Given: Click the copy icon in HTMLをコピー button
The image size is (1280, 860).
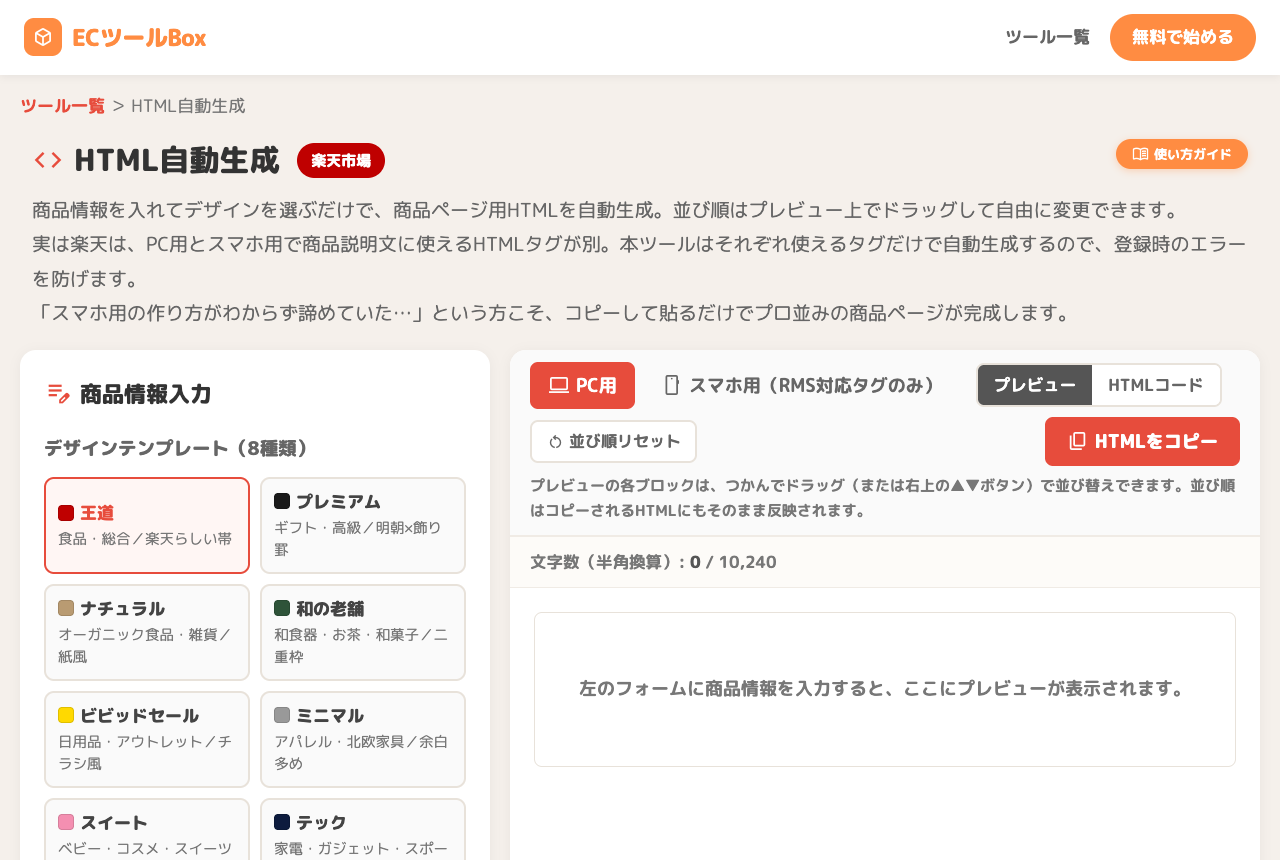Looking at the screenshot, I should click(1077, 441).
